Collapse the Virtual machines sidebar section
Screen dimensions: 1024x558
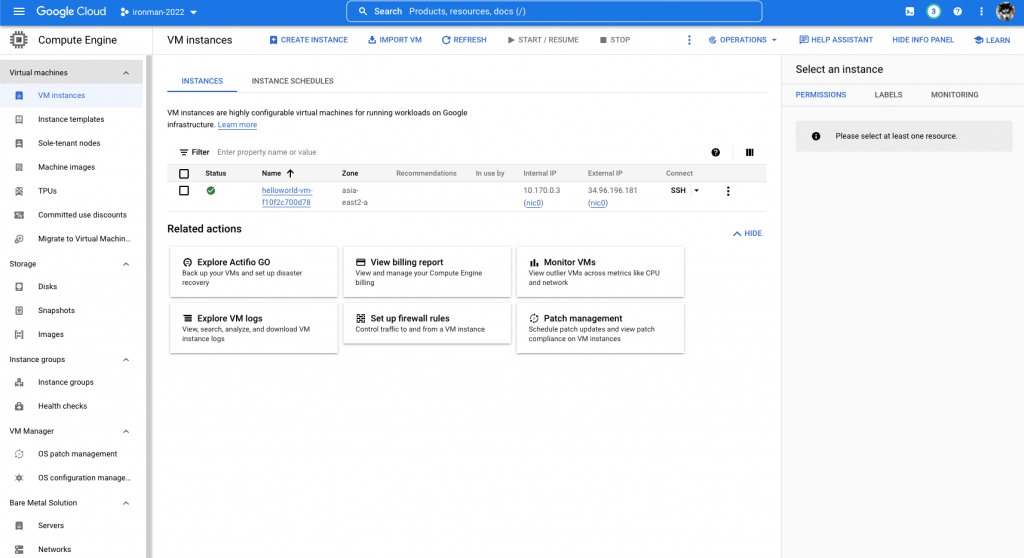point(126,73)
